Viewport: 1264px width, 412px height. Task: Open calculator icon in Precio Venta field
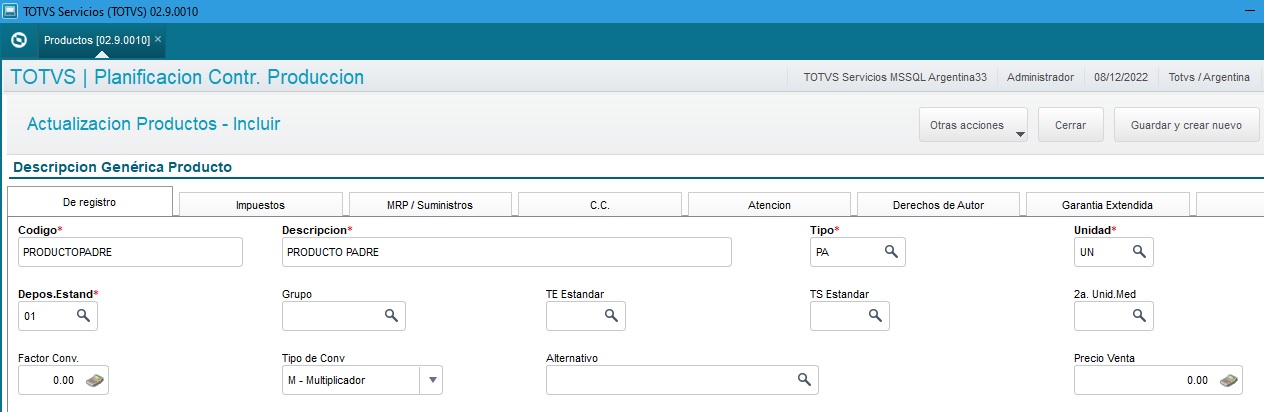coord(1229,380)
